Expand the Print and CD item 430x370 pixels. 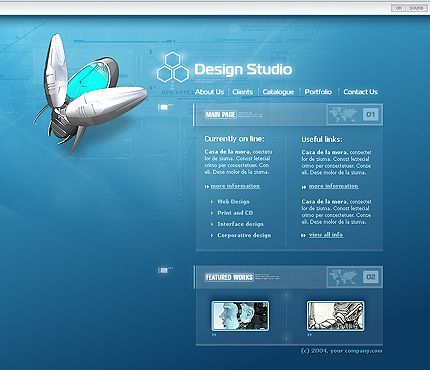pyautogui.click(x=232, y=213)
